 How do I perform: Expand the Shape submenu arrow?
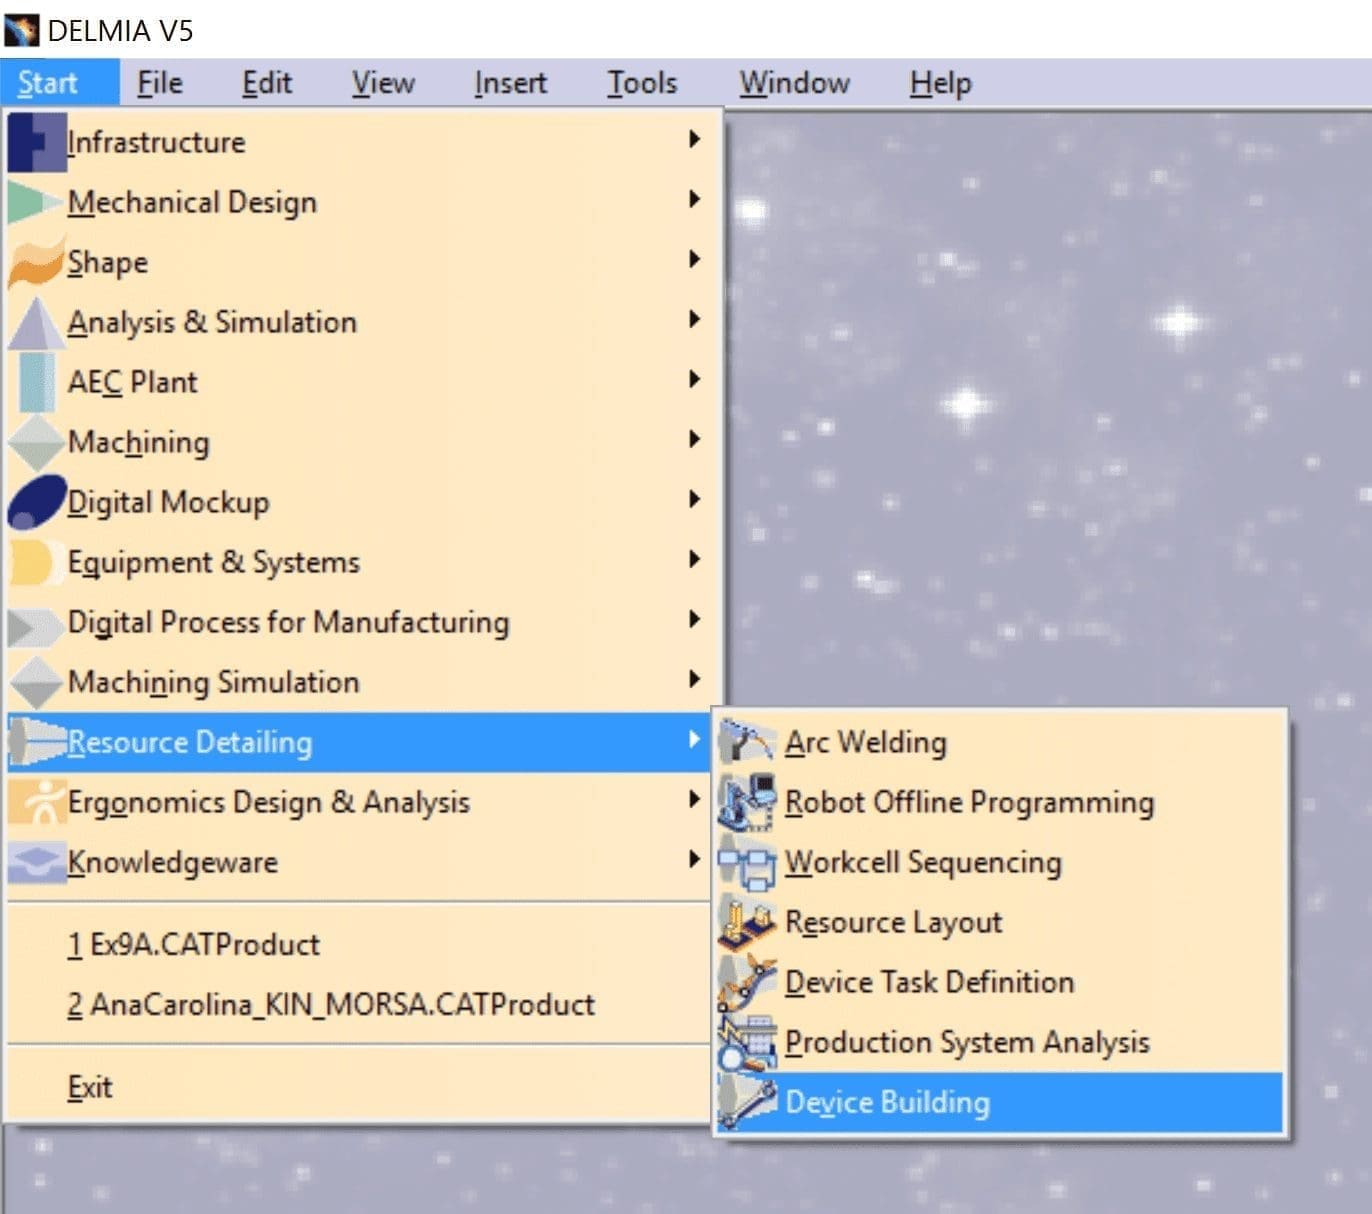(x=694, y=259)
